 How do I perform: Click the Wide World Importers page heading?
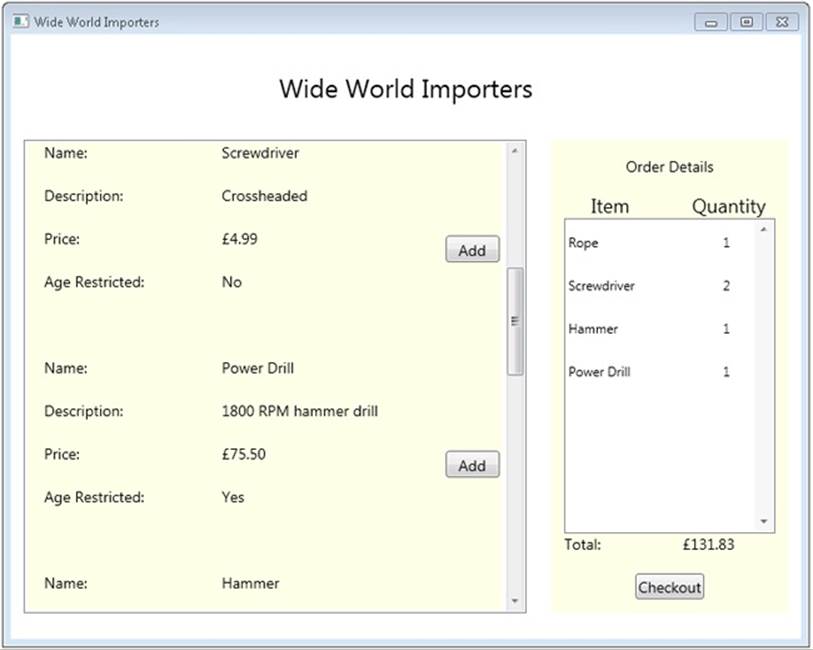coord(406,89)
